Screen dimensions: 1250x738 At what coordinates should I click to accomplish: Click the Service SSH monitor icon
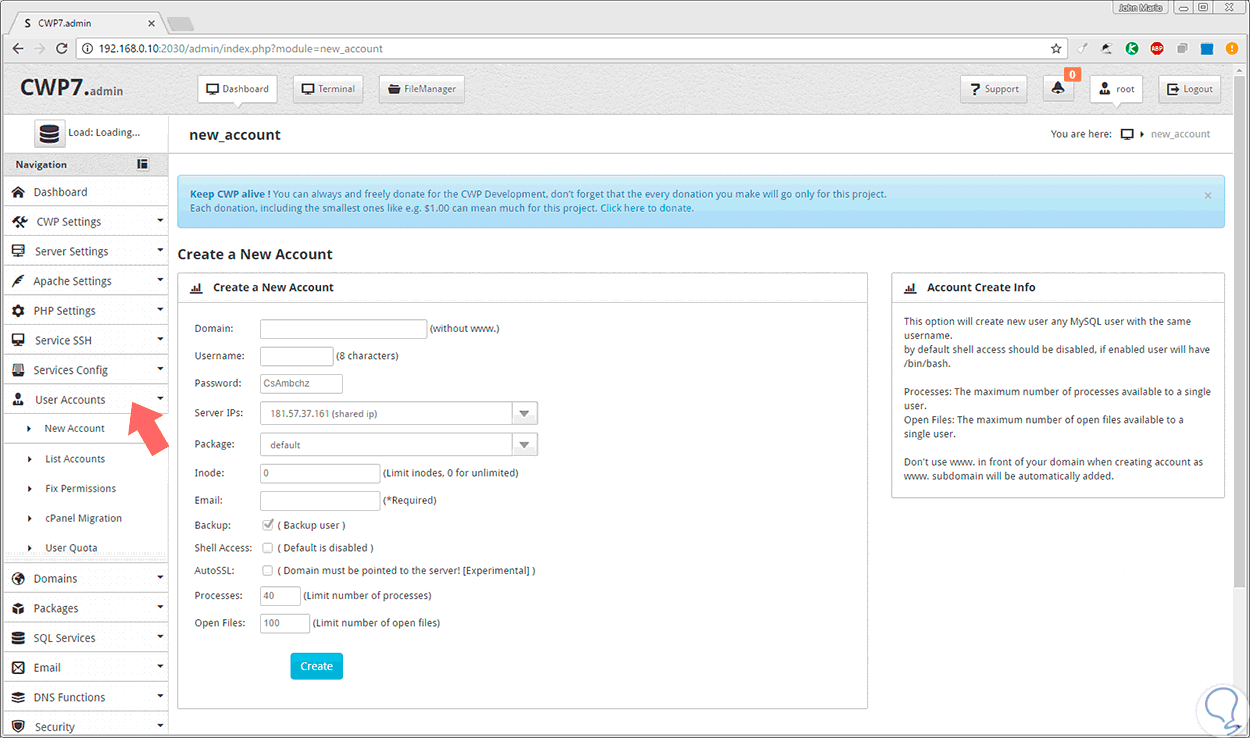18,340
